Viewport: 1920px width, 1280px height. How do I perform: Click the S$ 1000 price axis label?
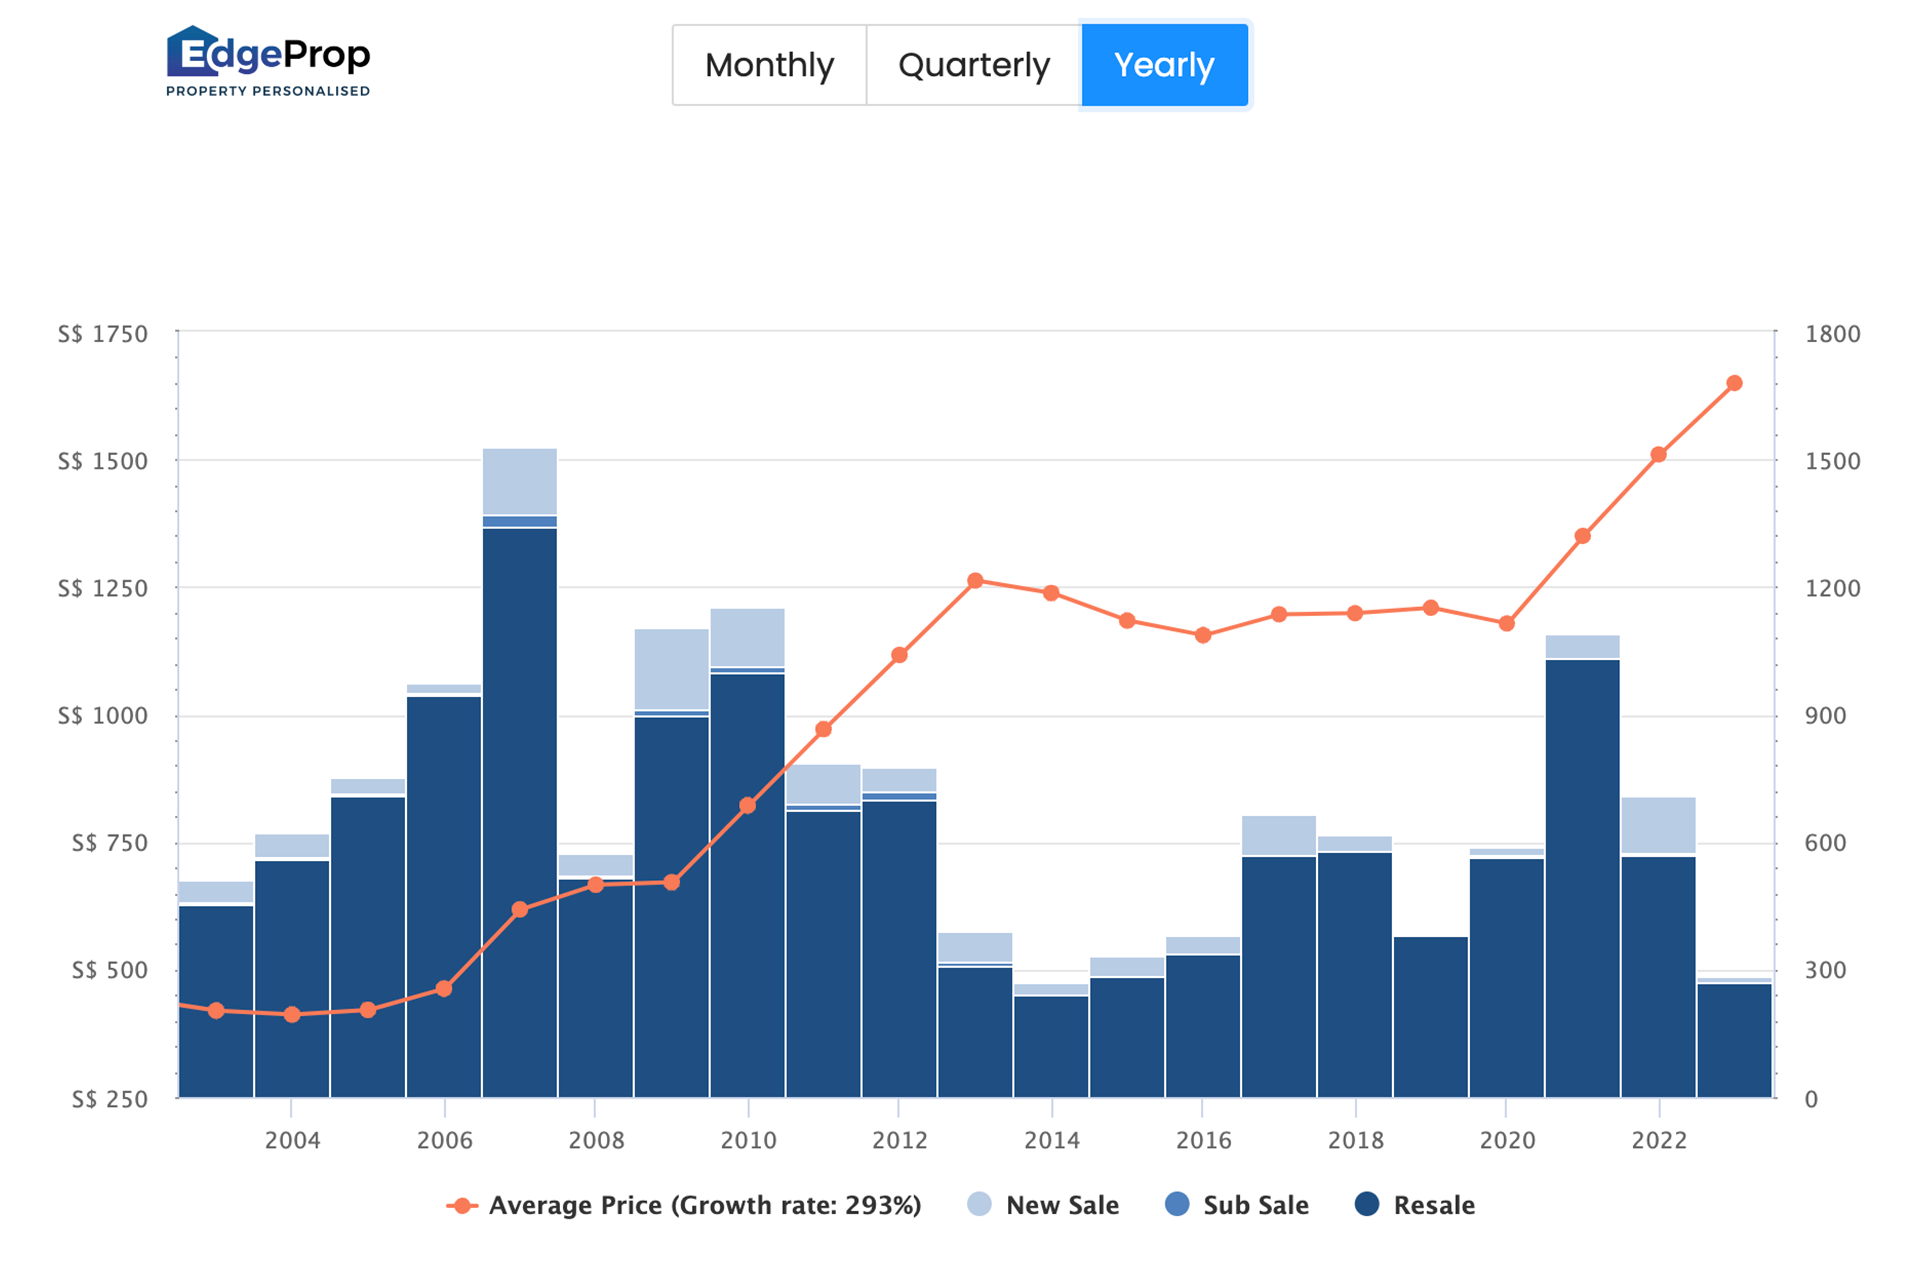(x=102, y=716)
